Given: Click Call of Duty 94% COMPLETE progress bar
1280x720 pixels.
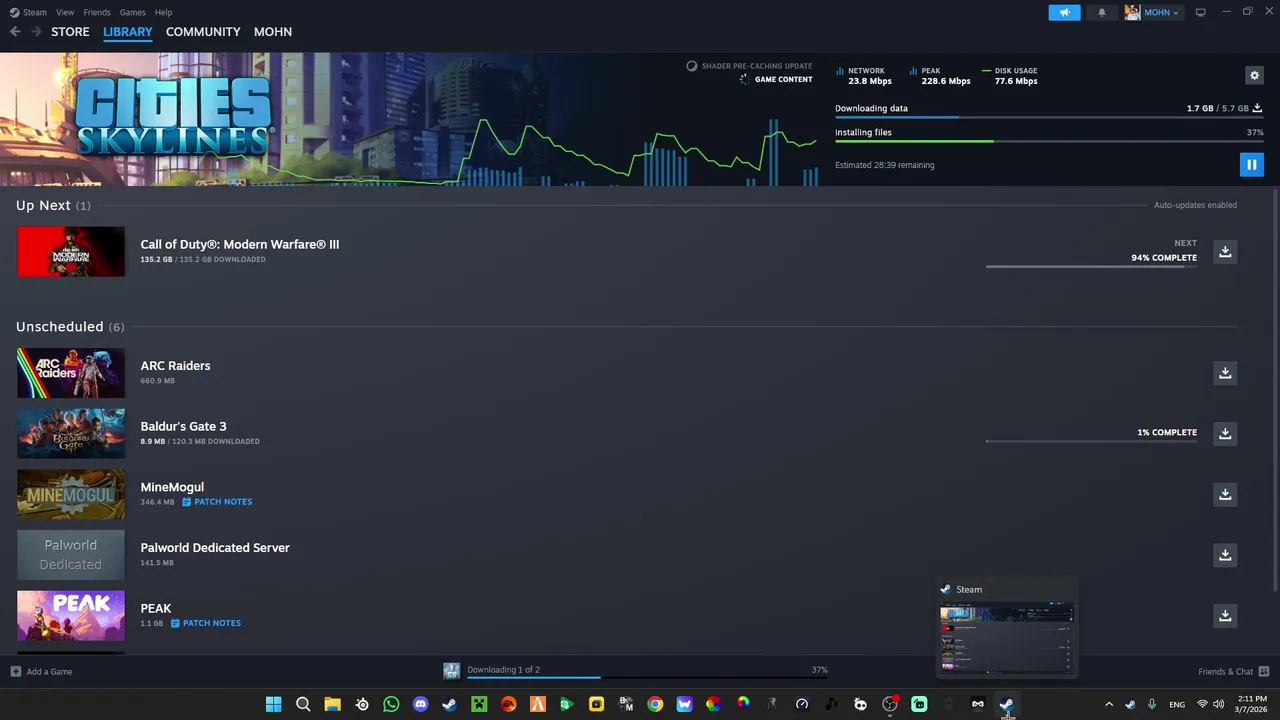Looking at the screenshot, I should (1091, 267).
